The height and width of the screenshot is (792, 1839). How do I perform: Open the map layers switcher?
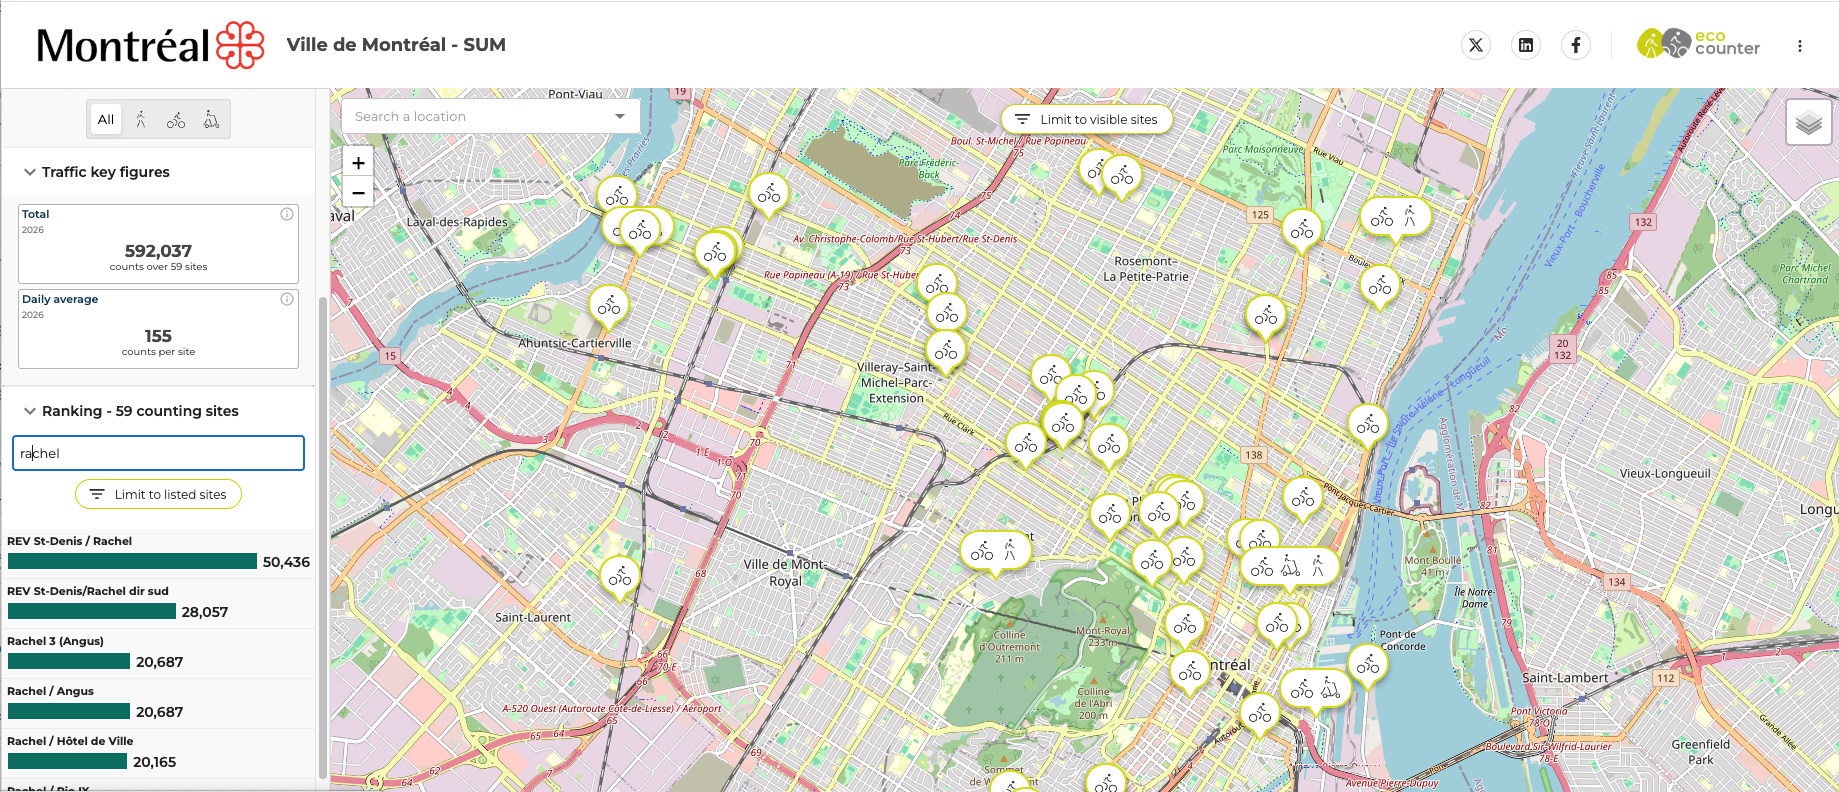(1808, 123)
